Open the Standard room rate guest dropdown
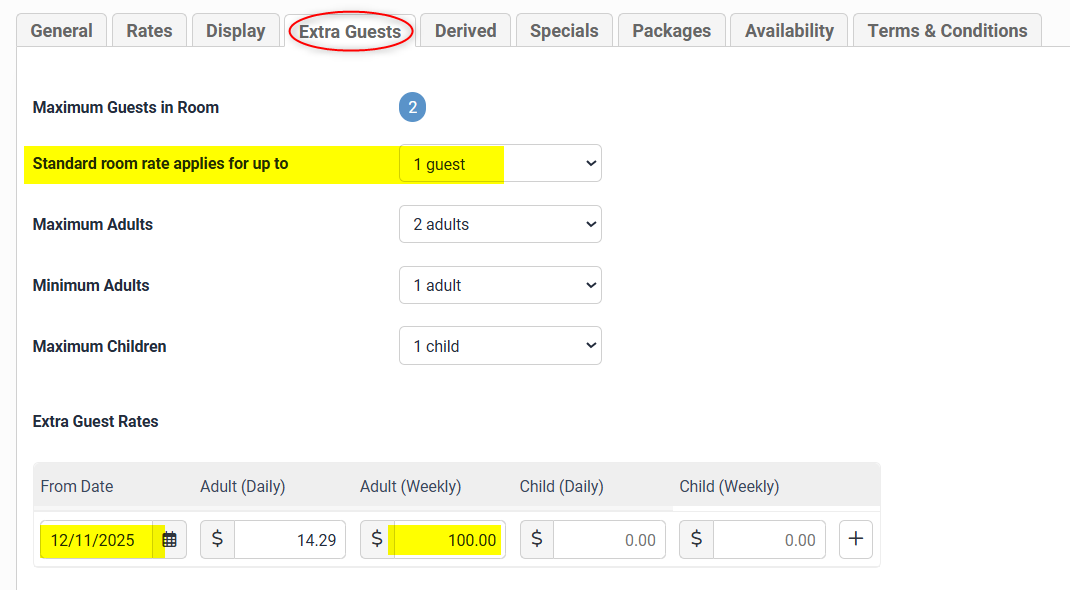 [x=500, y=164]
